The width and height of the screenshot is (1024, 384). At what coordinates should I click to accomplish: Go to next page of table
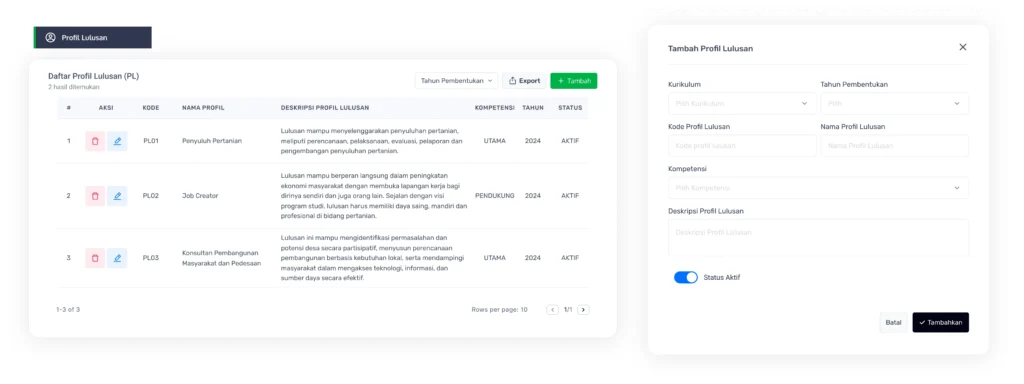583,310
